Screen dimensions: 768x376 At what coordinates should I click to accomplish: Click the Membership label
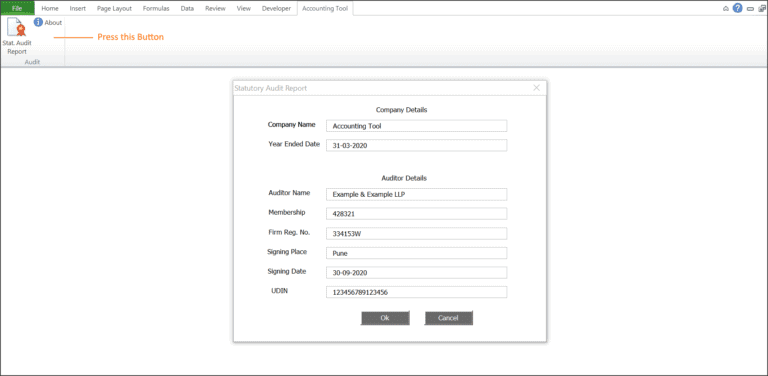pyautogui.click(x=287, y=212)
